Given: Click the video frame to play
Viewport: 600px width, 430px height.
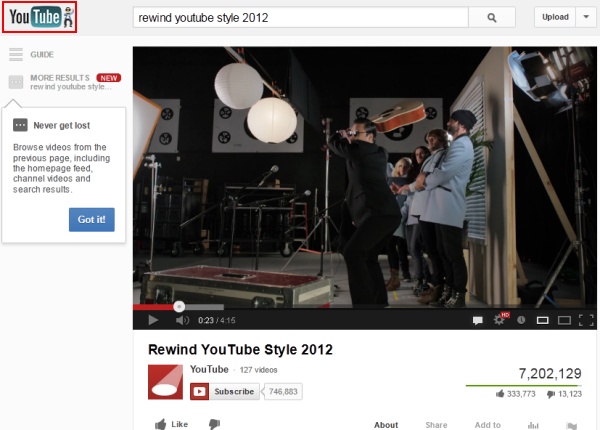Looking at the screenshot, I should click(365, 176).
